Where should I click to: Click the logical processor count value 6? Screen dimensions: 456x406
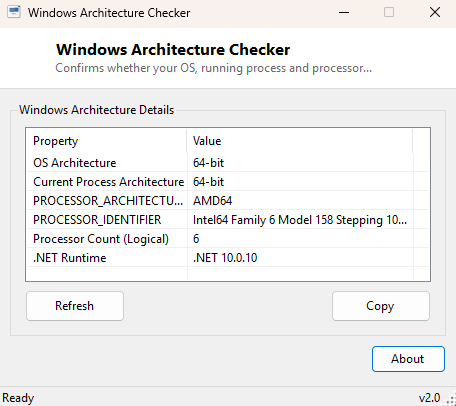pyautogui.click(x=196, y=239)
